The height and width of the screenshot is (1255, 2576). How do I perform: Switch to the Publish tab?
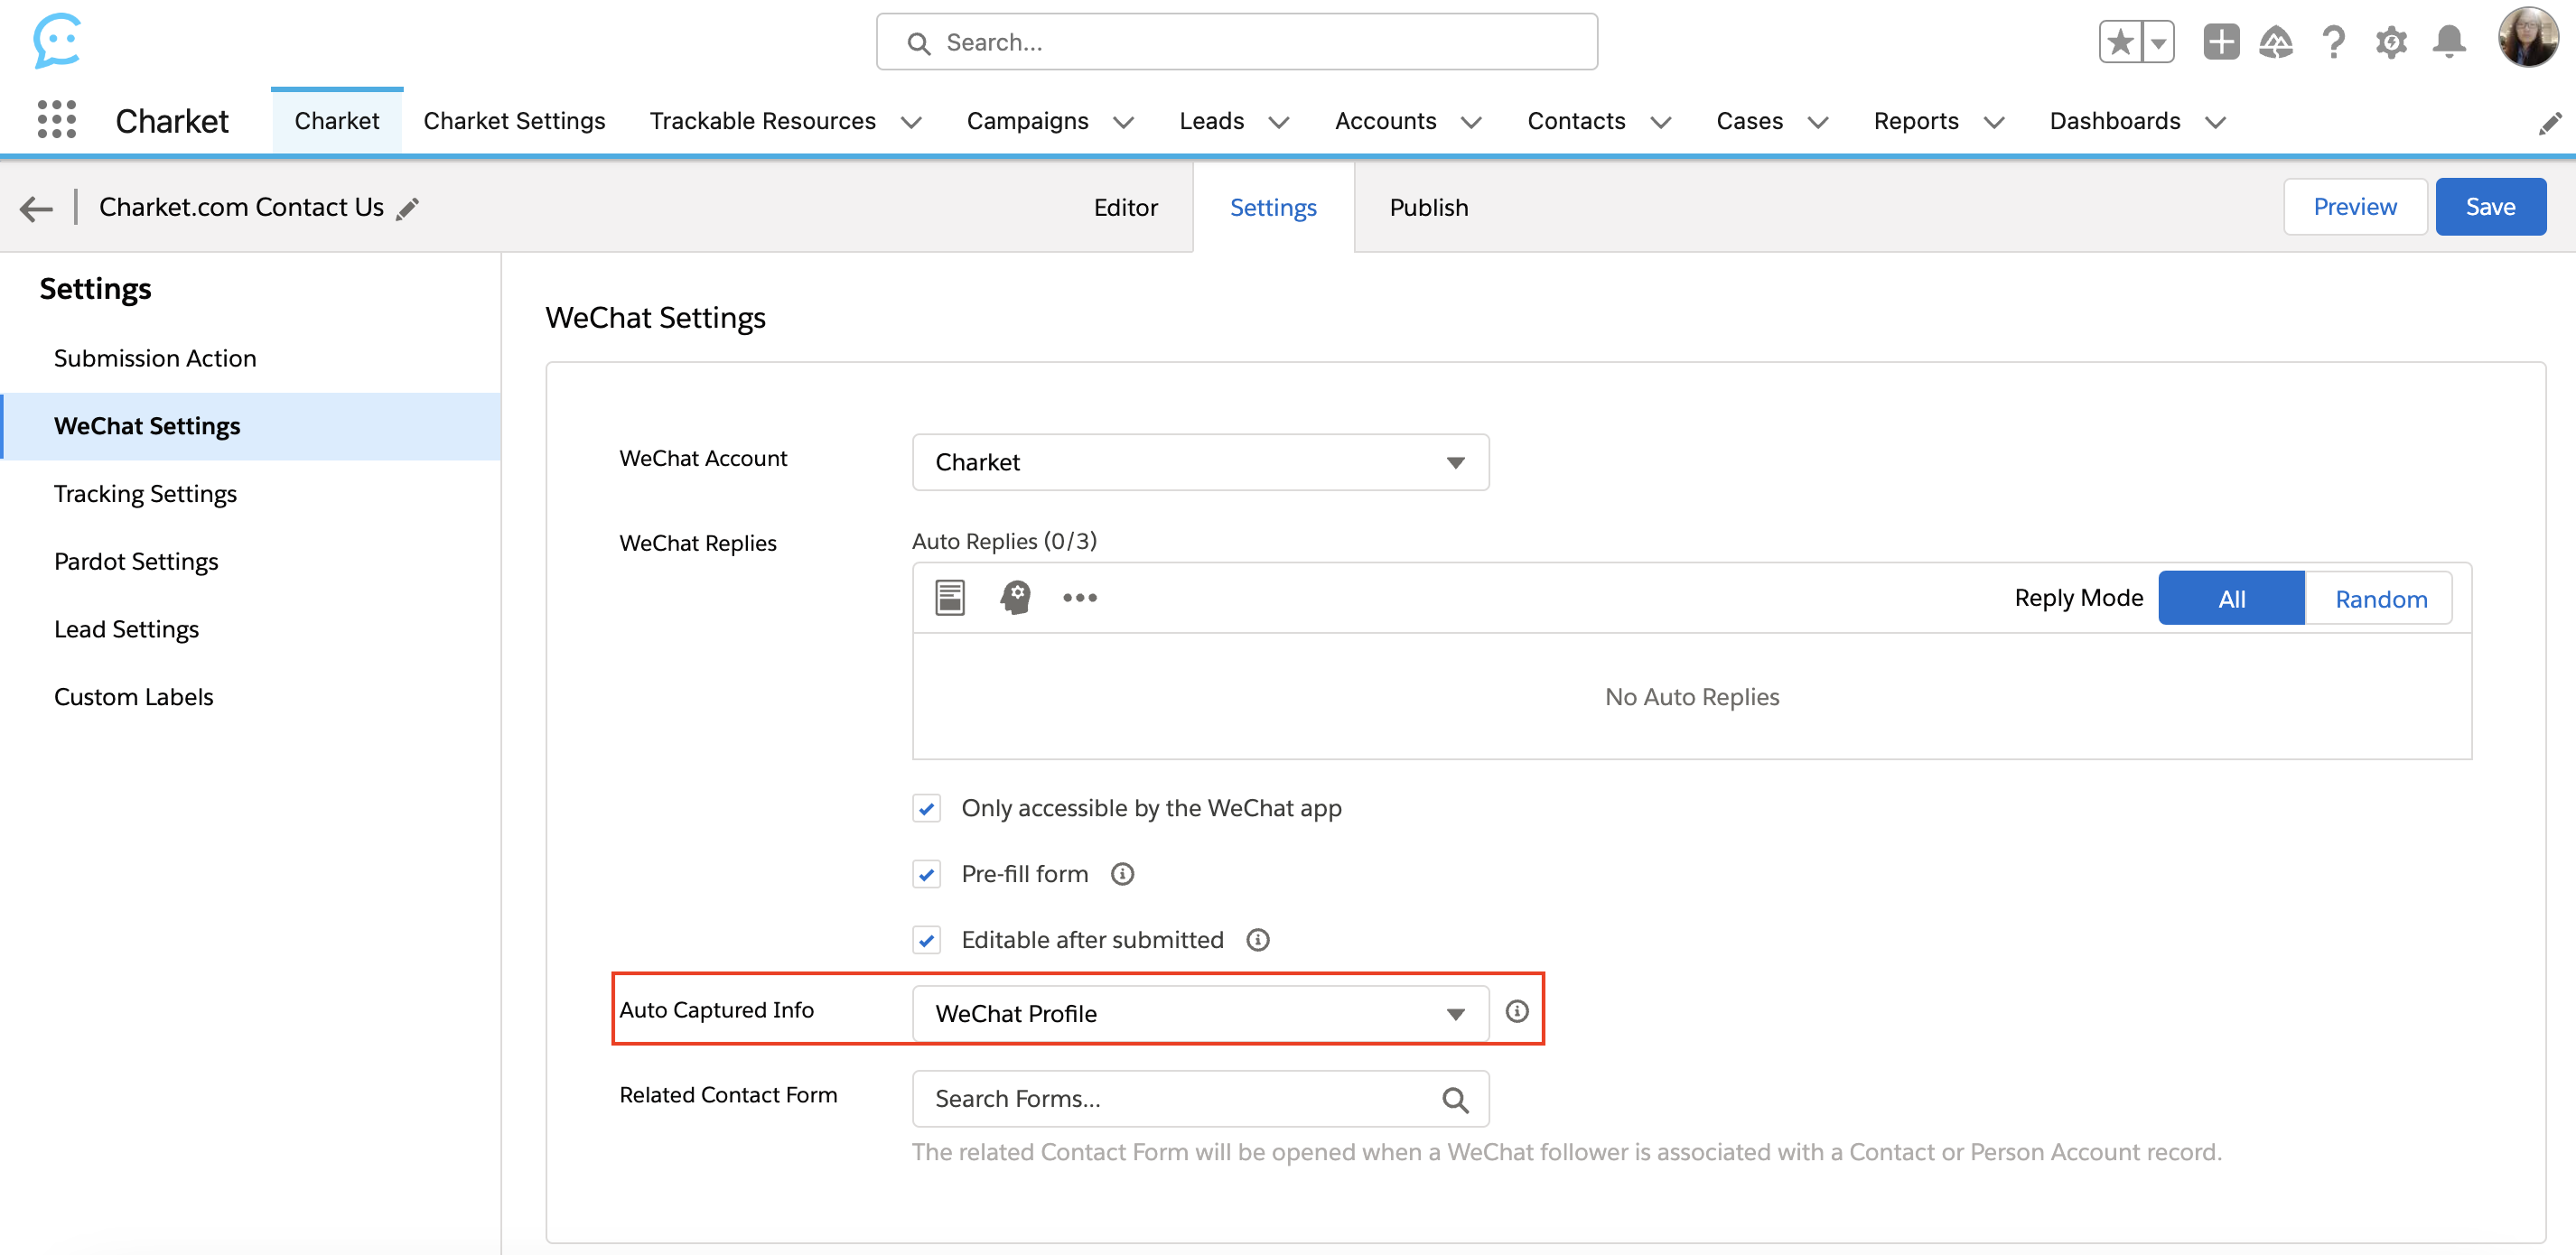click(1428, 208)
